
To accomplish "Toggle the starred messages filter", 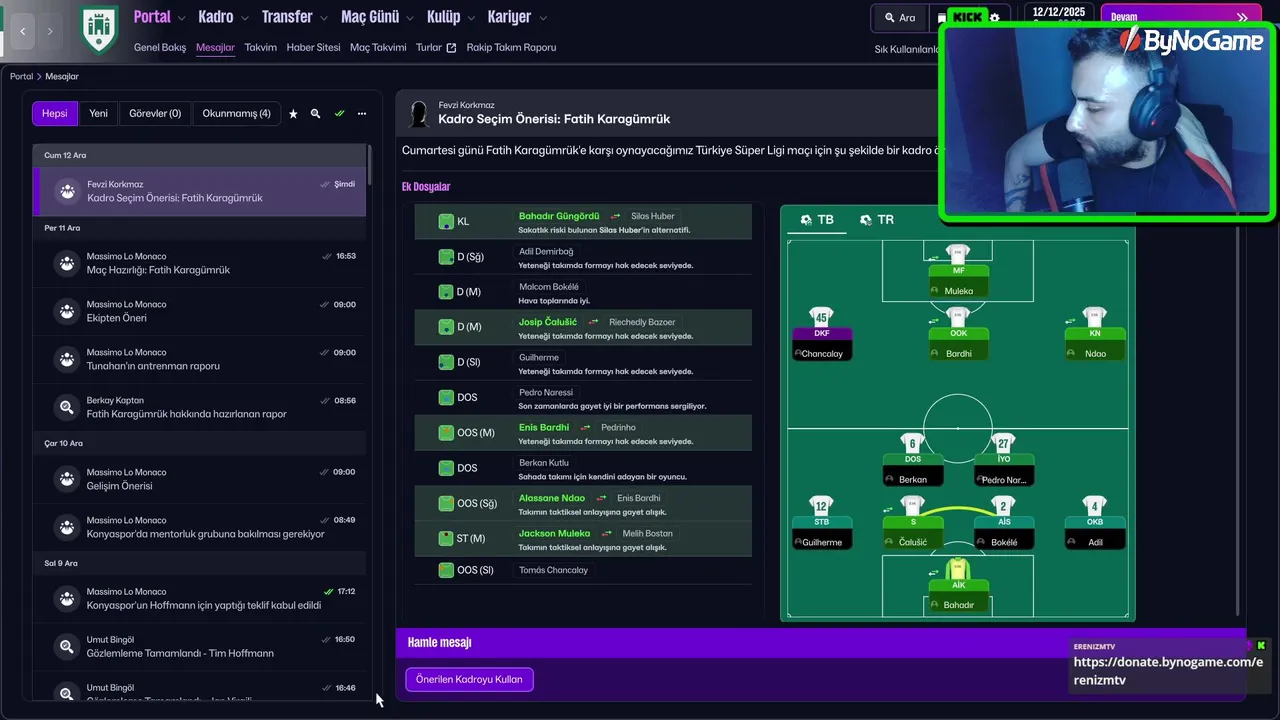I will [293, 114].
